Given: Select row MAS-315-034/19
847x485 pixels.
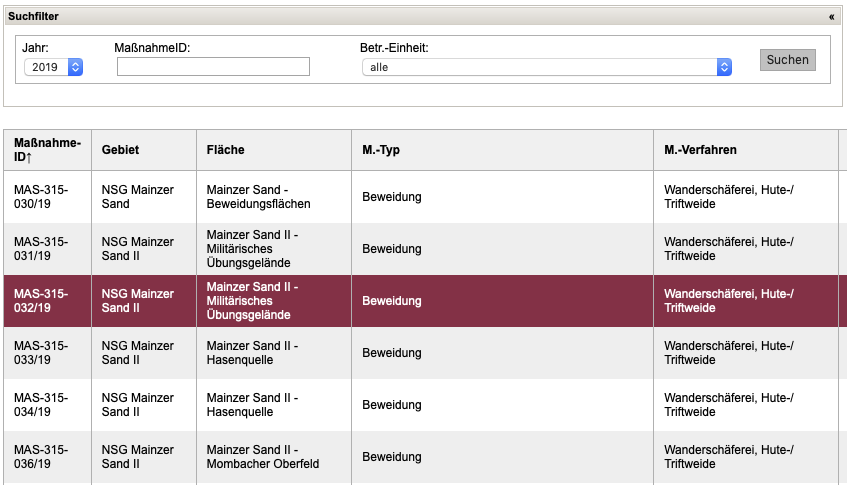Looking at the screenshot, I should [41, 404].
